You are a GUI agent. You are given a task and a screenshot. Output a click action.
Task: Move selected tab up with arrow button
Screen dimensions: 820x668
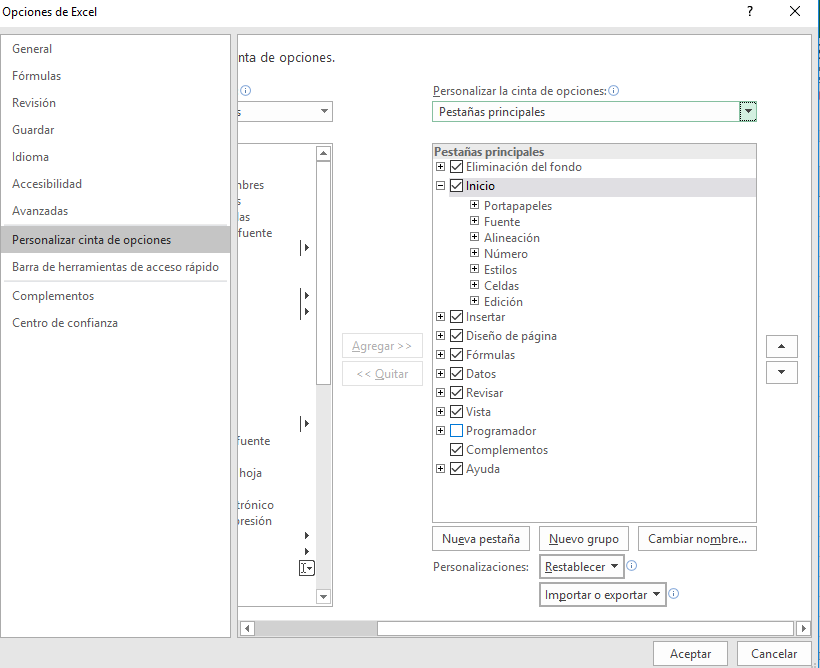tap(782, 346)
